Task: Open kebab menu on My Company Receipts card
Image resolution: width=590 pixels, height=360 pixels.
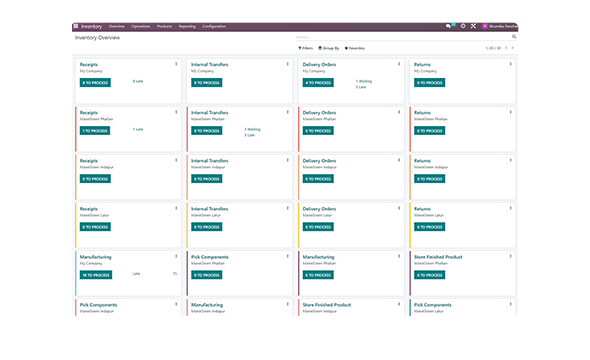Action: (x=176, y=64)
